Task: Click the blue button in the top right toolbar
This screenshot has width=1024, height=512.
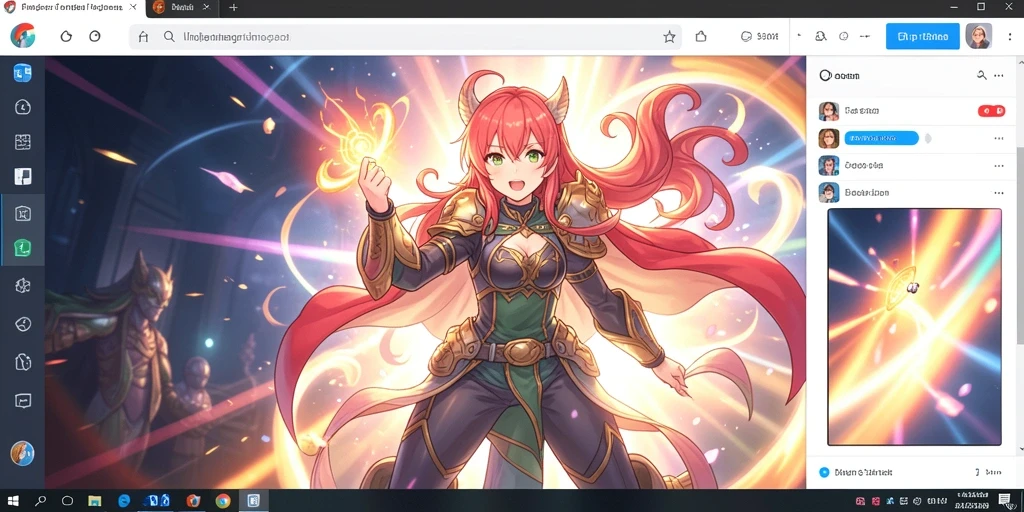Action: pyautogui.click(x=922, y=37)
